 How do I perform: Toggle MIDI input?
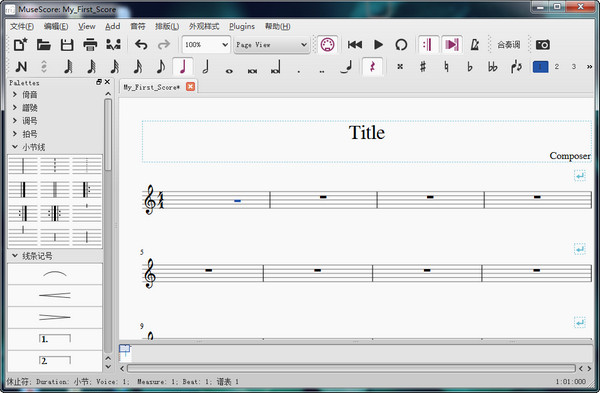pos(327,45)
